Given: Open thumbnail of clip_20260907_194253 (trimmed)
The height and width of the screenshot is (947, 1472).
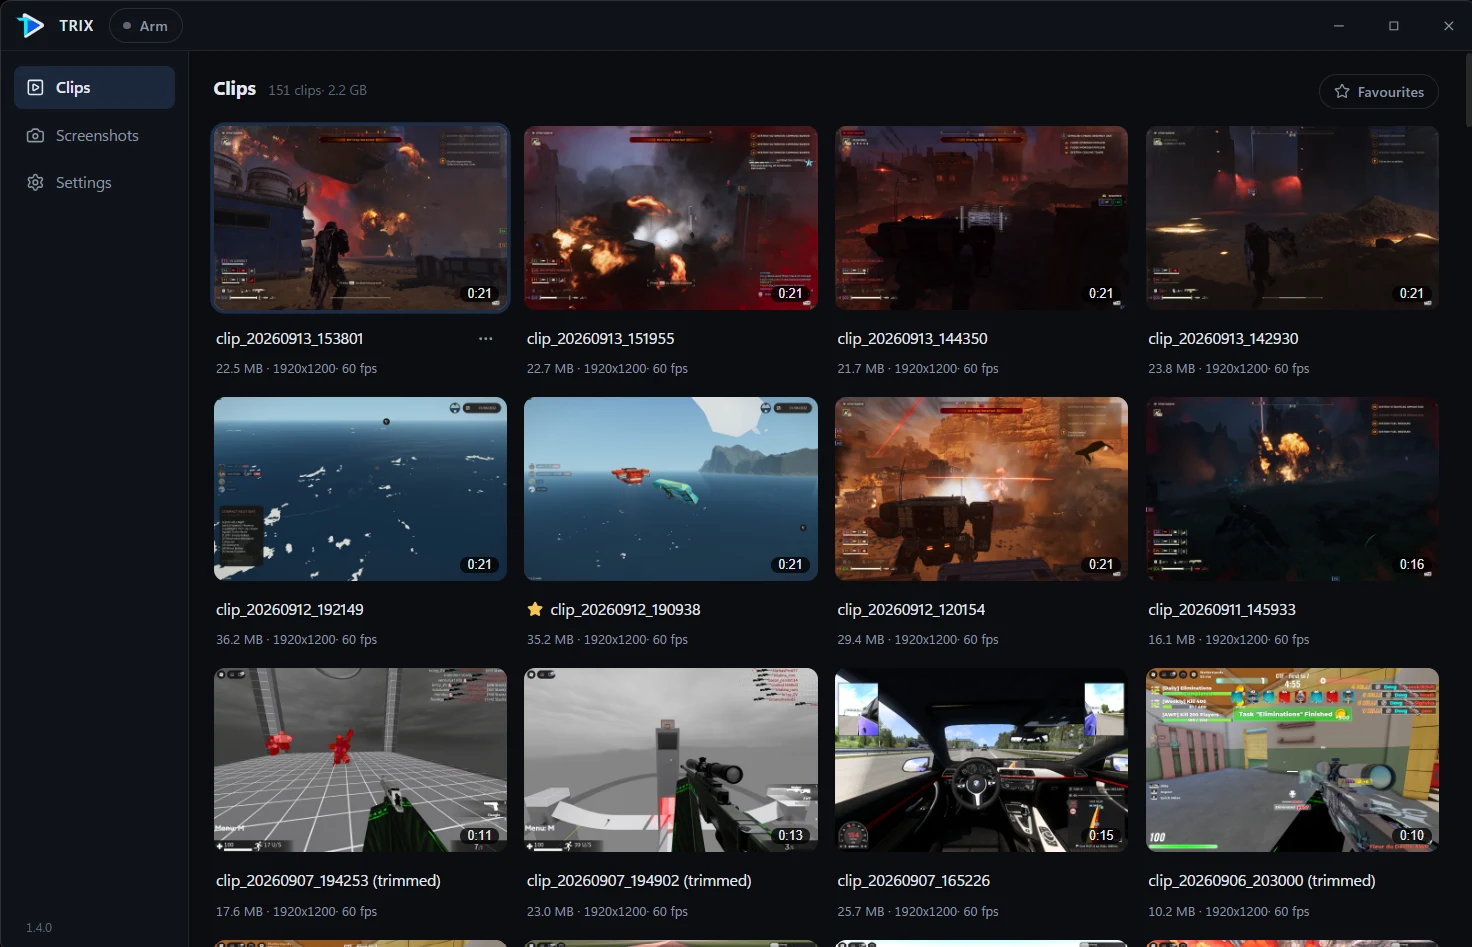Looking at the screenshot, I should (x=360, y=760).
